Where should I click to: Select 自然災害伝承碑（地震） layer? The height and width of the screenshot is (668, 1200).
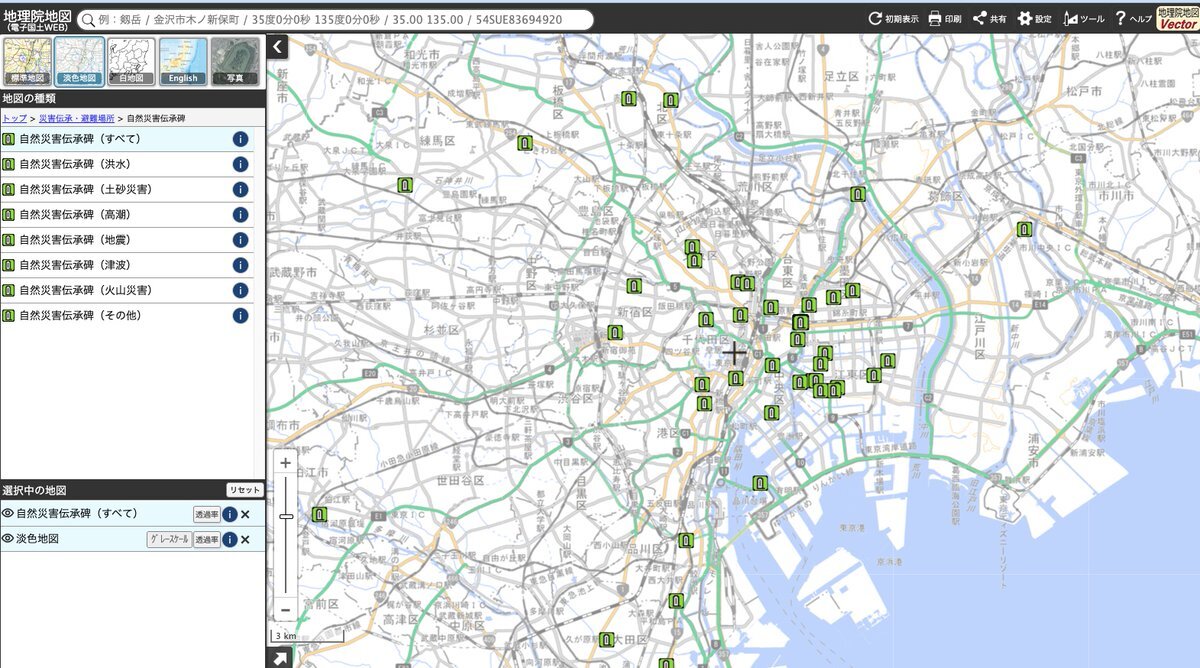[75, 240]
